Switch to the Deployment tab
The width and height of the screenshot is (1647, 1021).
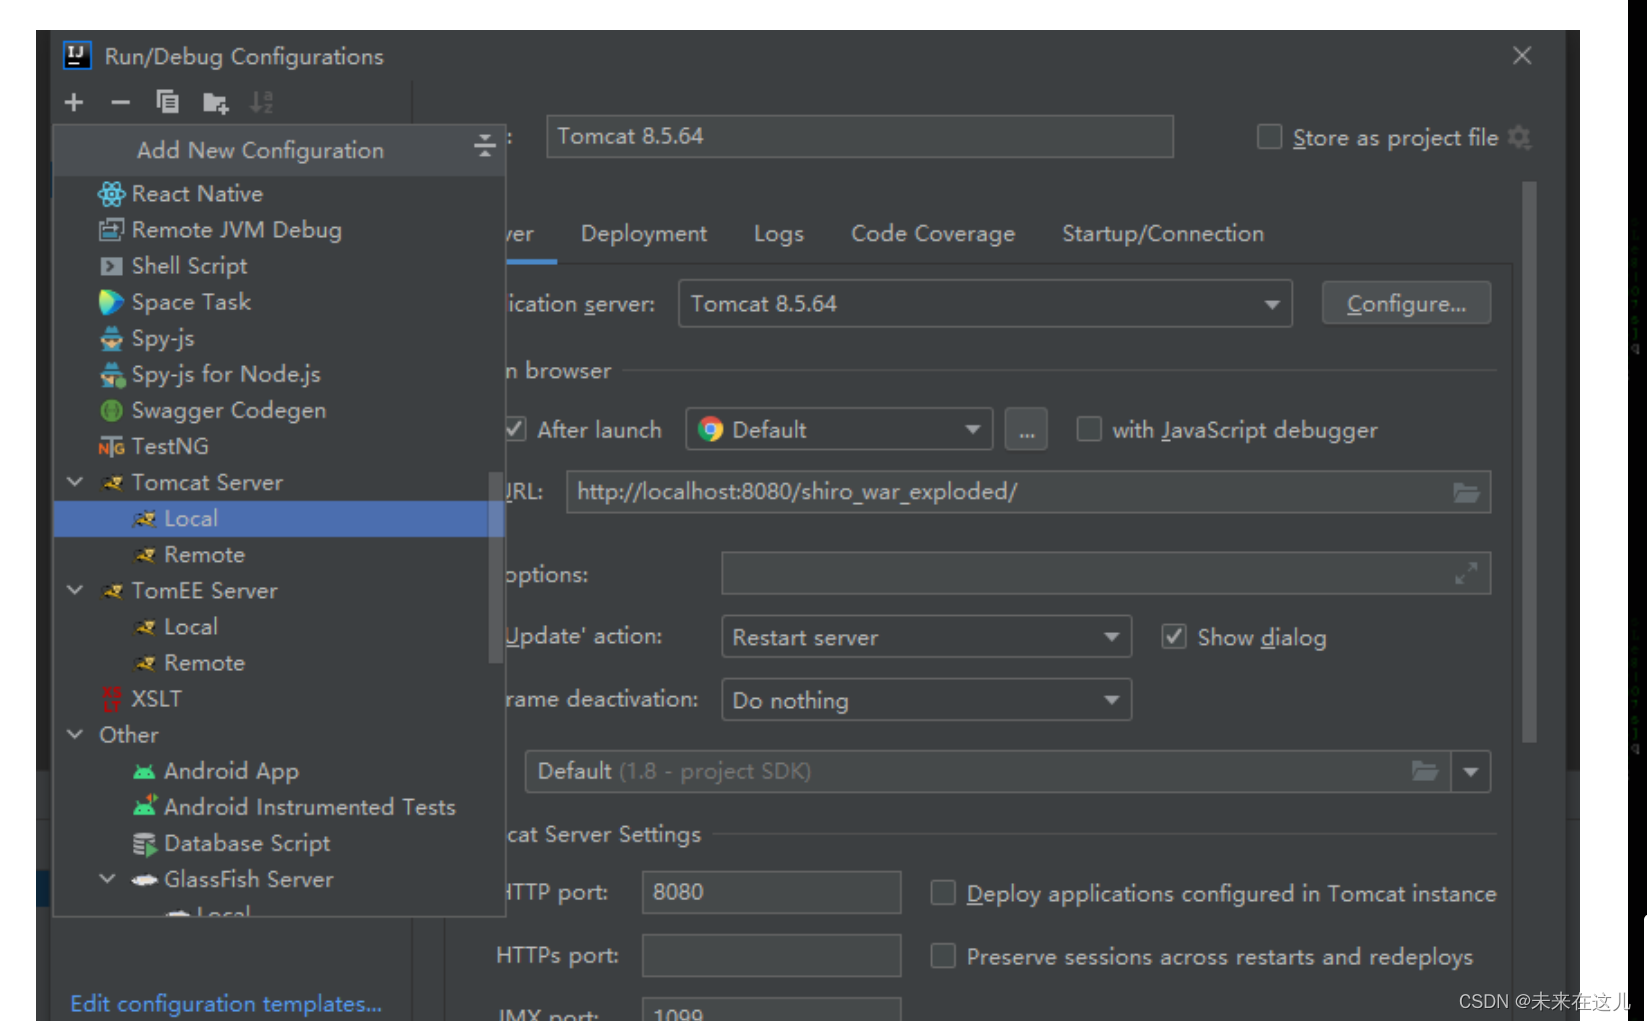(643, 233)
